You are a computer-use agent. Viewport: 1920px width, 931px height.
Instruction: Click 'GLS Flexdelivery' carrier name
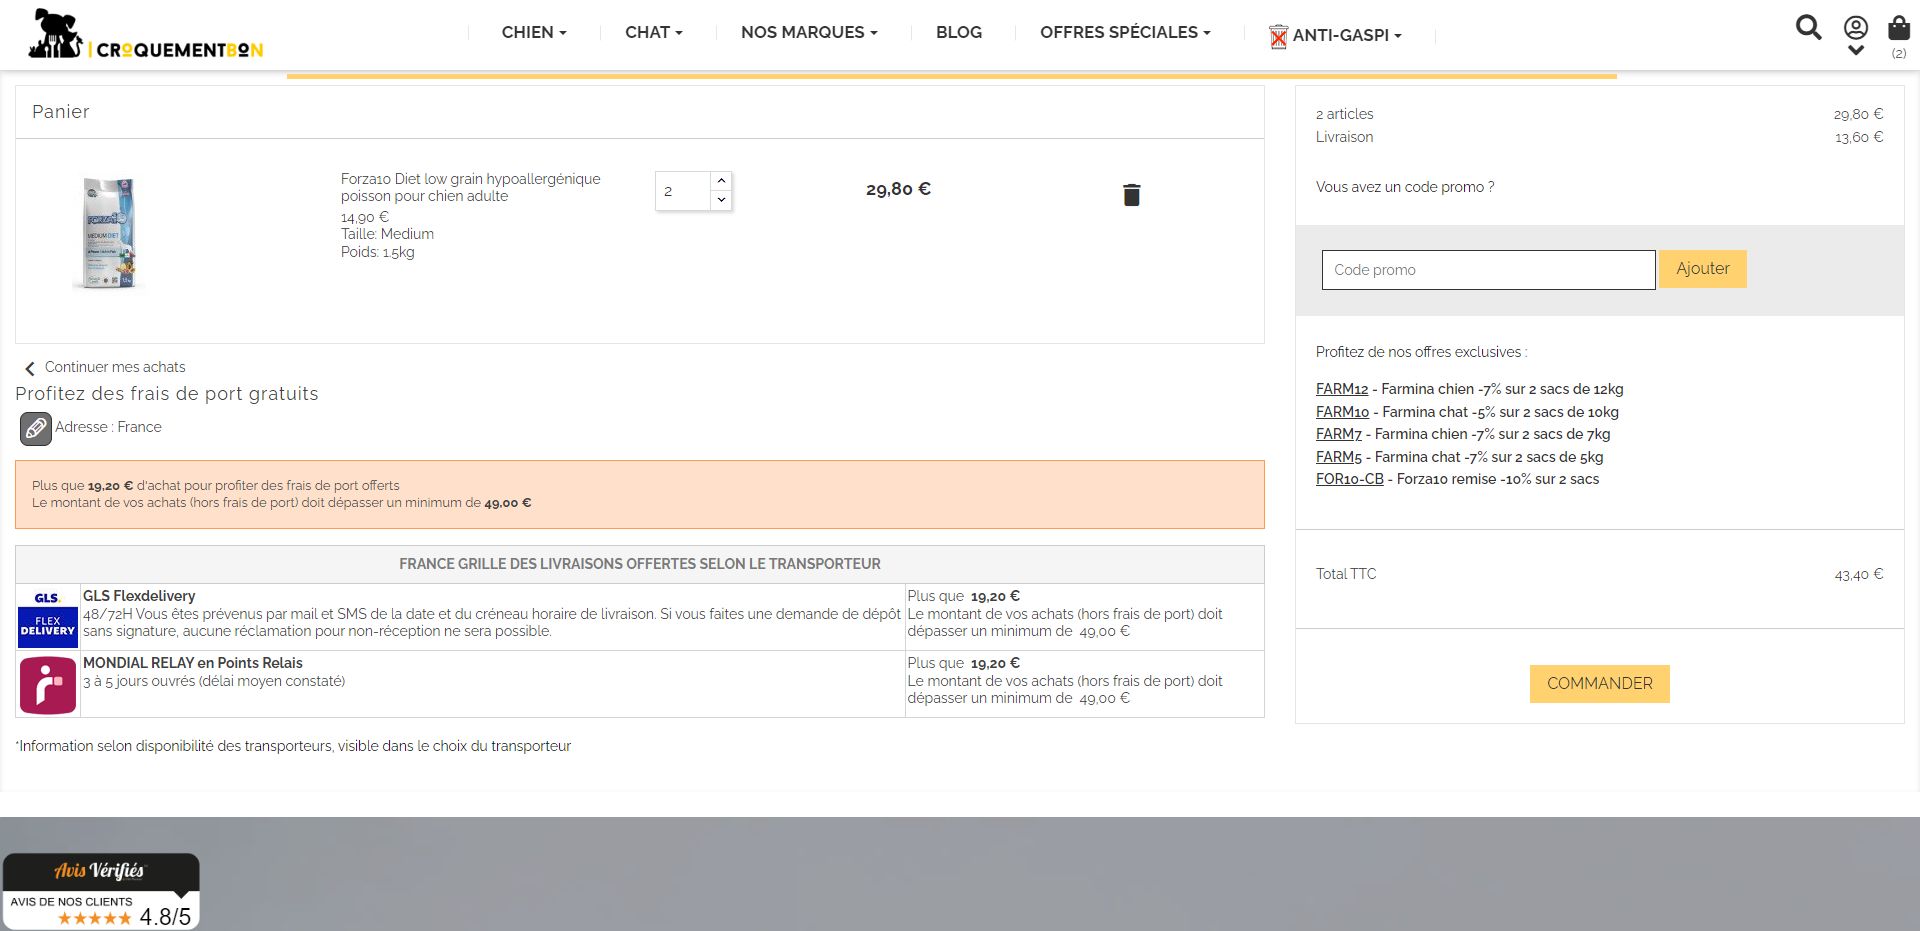coord(139,596)
